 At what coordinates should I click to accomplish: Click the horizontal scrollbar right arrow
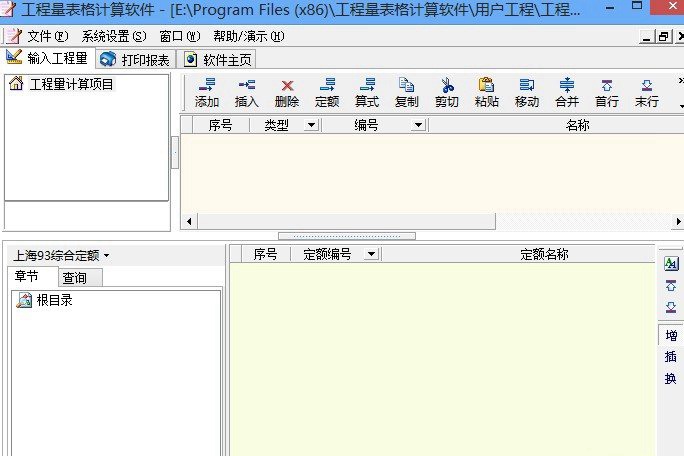pos(678,221)
